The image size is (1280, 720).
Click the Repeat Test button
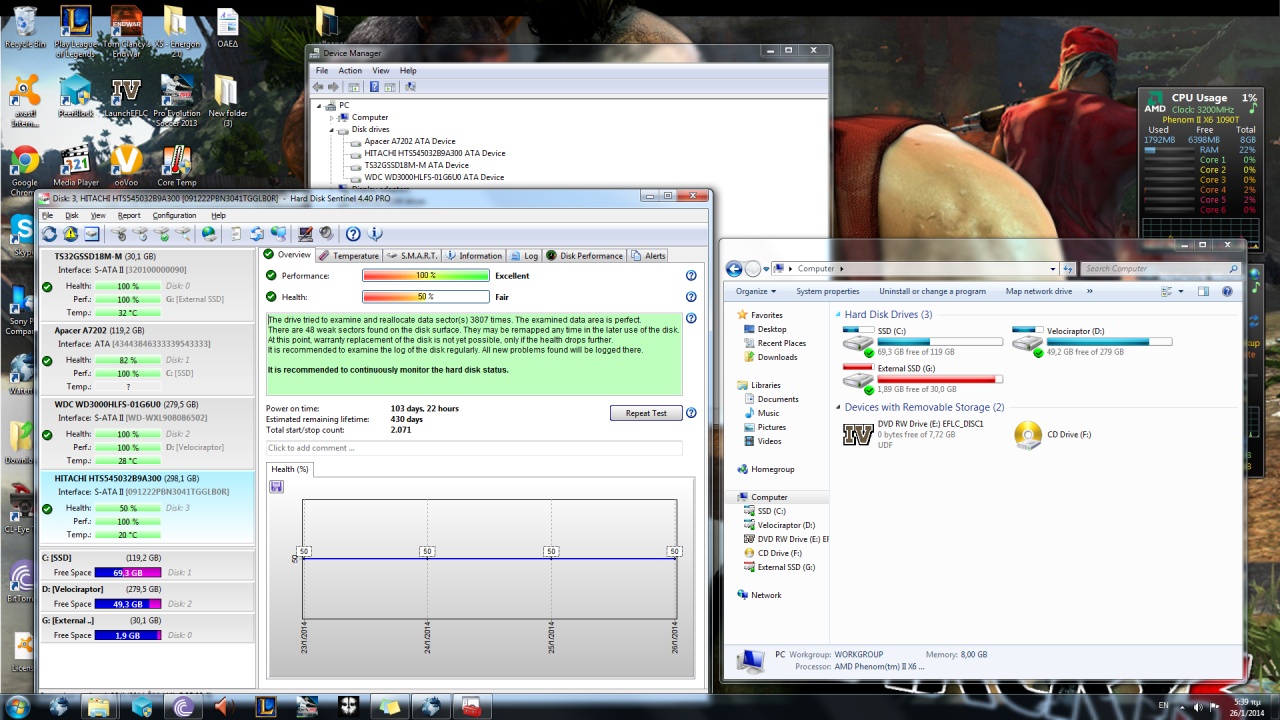pyautogui.click(x=646, y=413)
